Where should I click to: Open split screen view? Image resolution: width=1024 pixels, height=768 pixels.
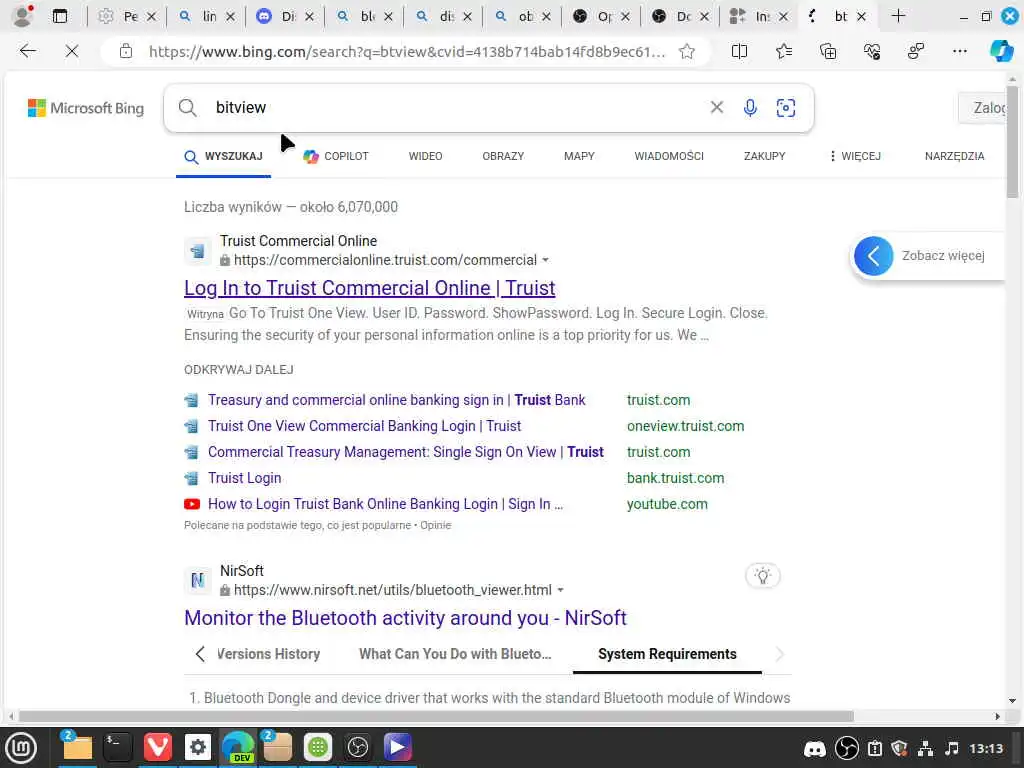(x=739, y=51)
